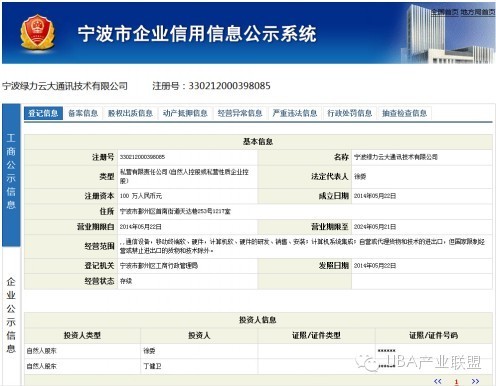
Task: Click the site title 宁波市企业信用信息公示系统
Action: (x=197, y=34)
